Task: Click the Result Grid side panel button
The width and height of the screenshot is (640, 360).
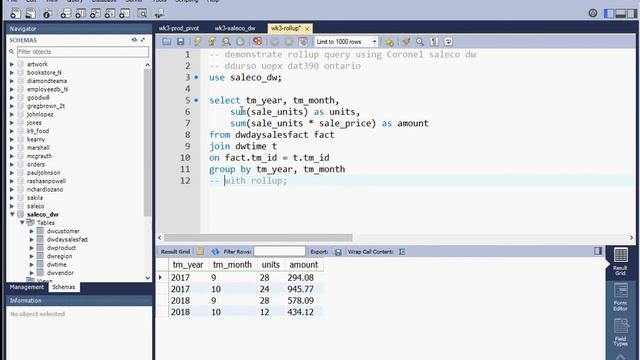Action: (620, 262)
